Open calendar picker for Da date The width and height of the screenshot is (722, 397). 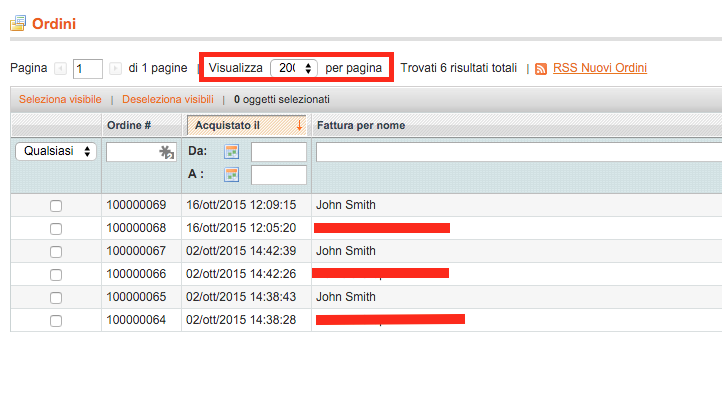[x=231, y=152]
